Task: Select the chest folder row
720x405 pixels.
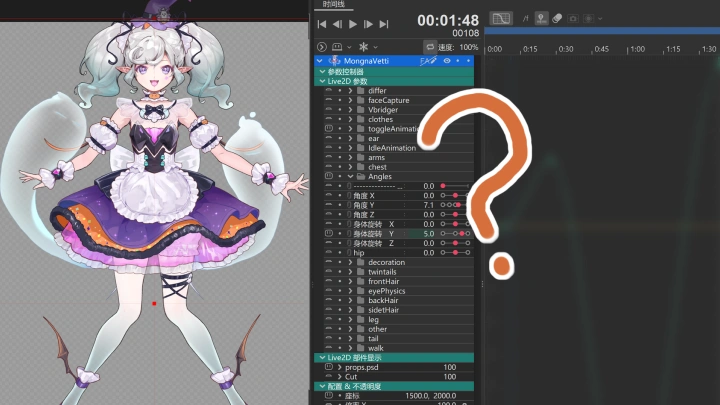Action: tap(399, 167)
